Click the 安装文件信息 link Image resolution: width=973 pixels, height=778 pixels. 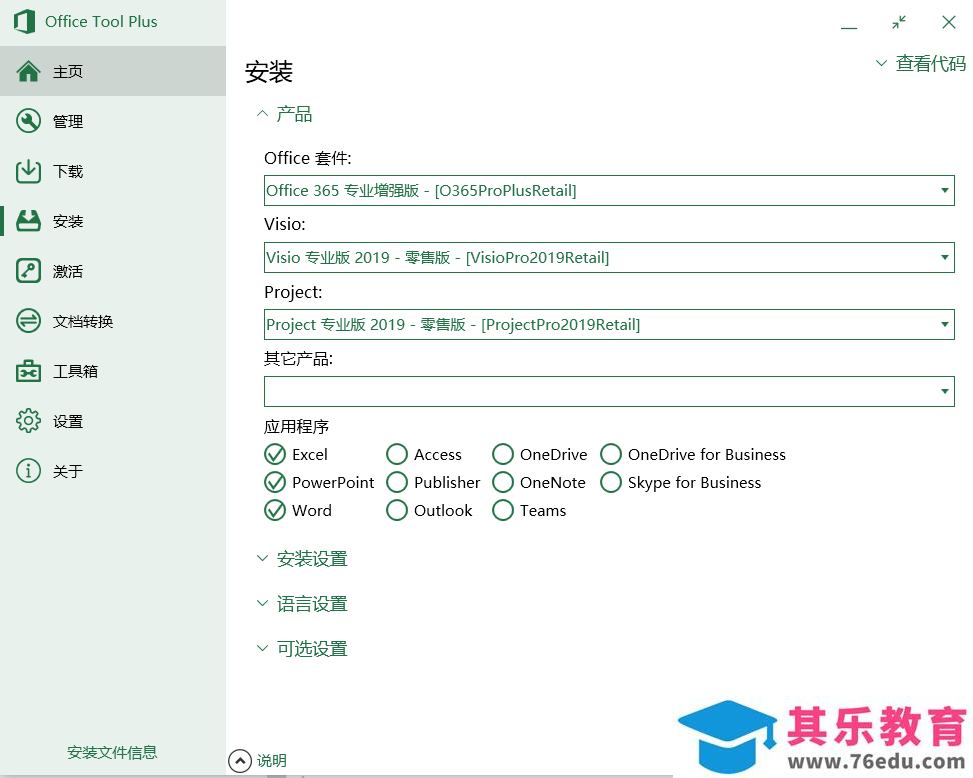coord(112,753)
